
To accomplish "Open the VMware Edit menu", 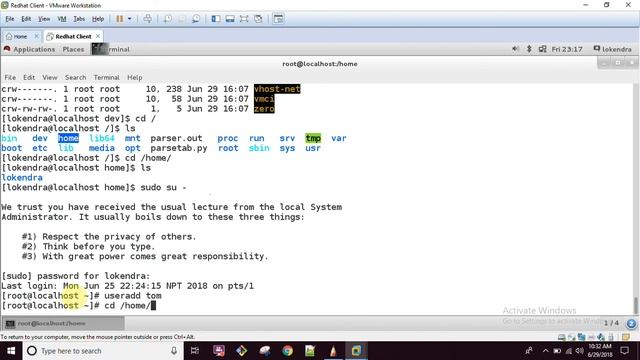I will click(26, 19).
